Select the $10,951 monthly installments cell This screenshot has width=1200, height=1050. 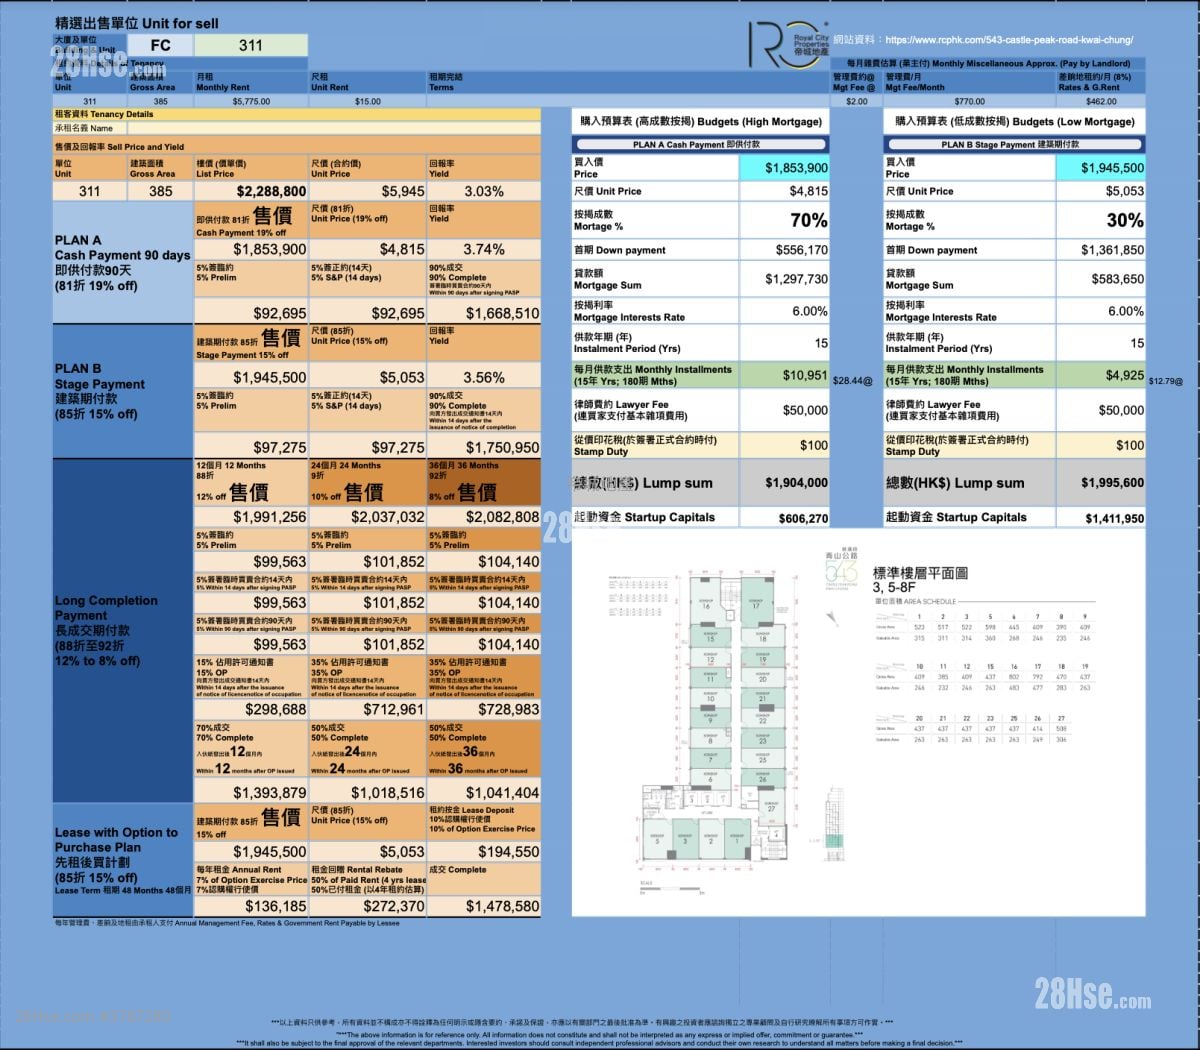784,375
